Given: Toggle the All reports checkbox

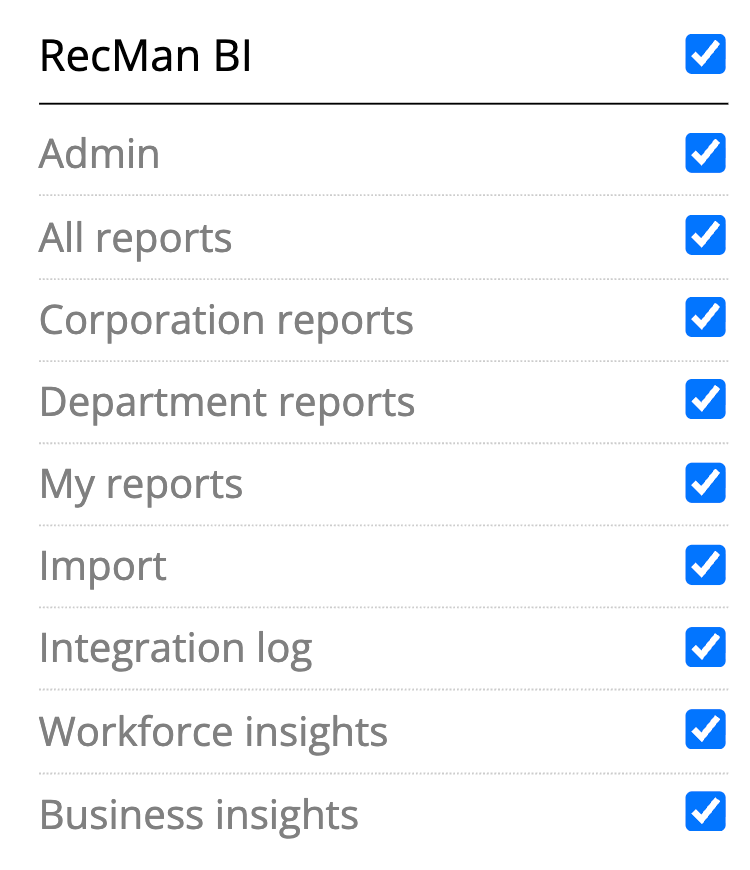Looking at the screenshot, I should coord(705,235).
